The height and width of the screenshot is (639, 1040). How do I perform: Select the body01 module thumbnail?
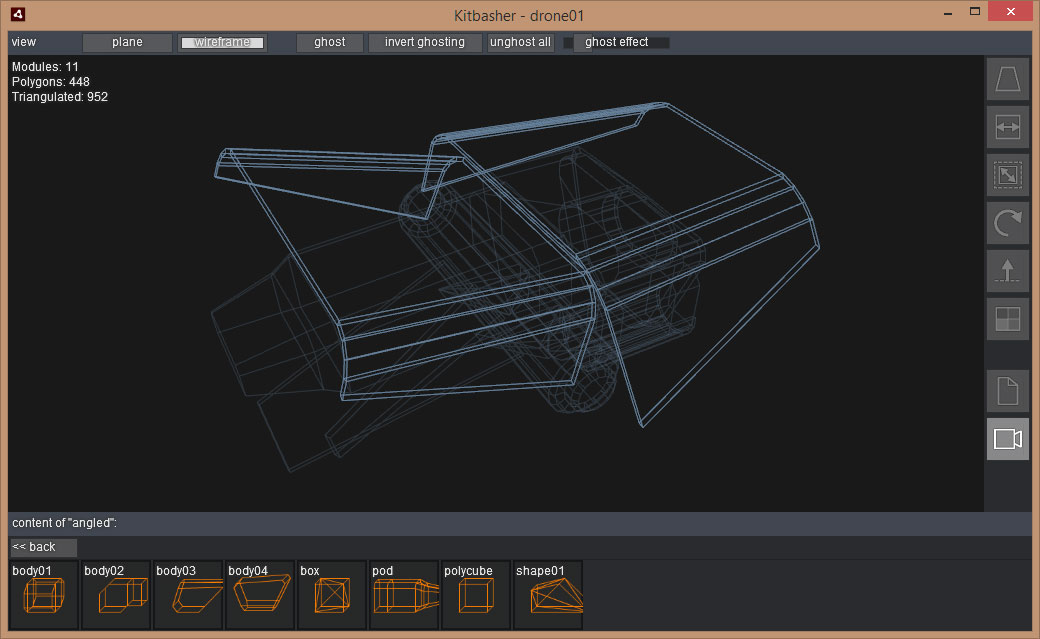(44, 595)
